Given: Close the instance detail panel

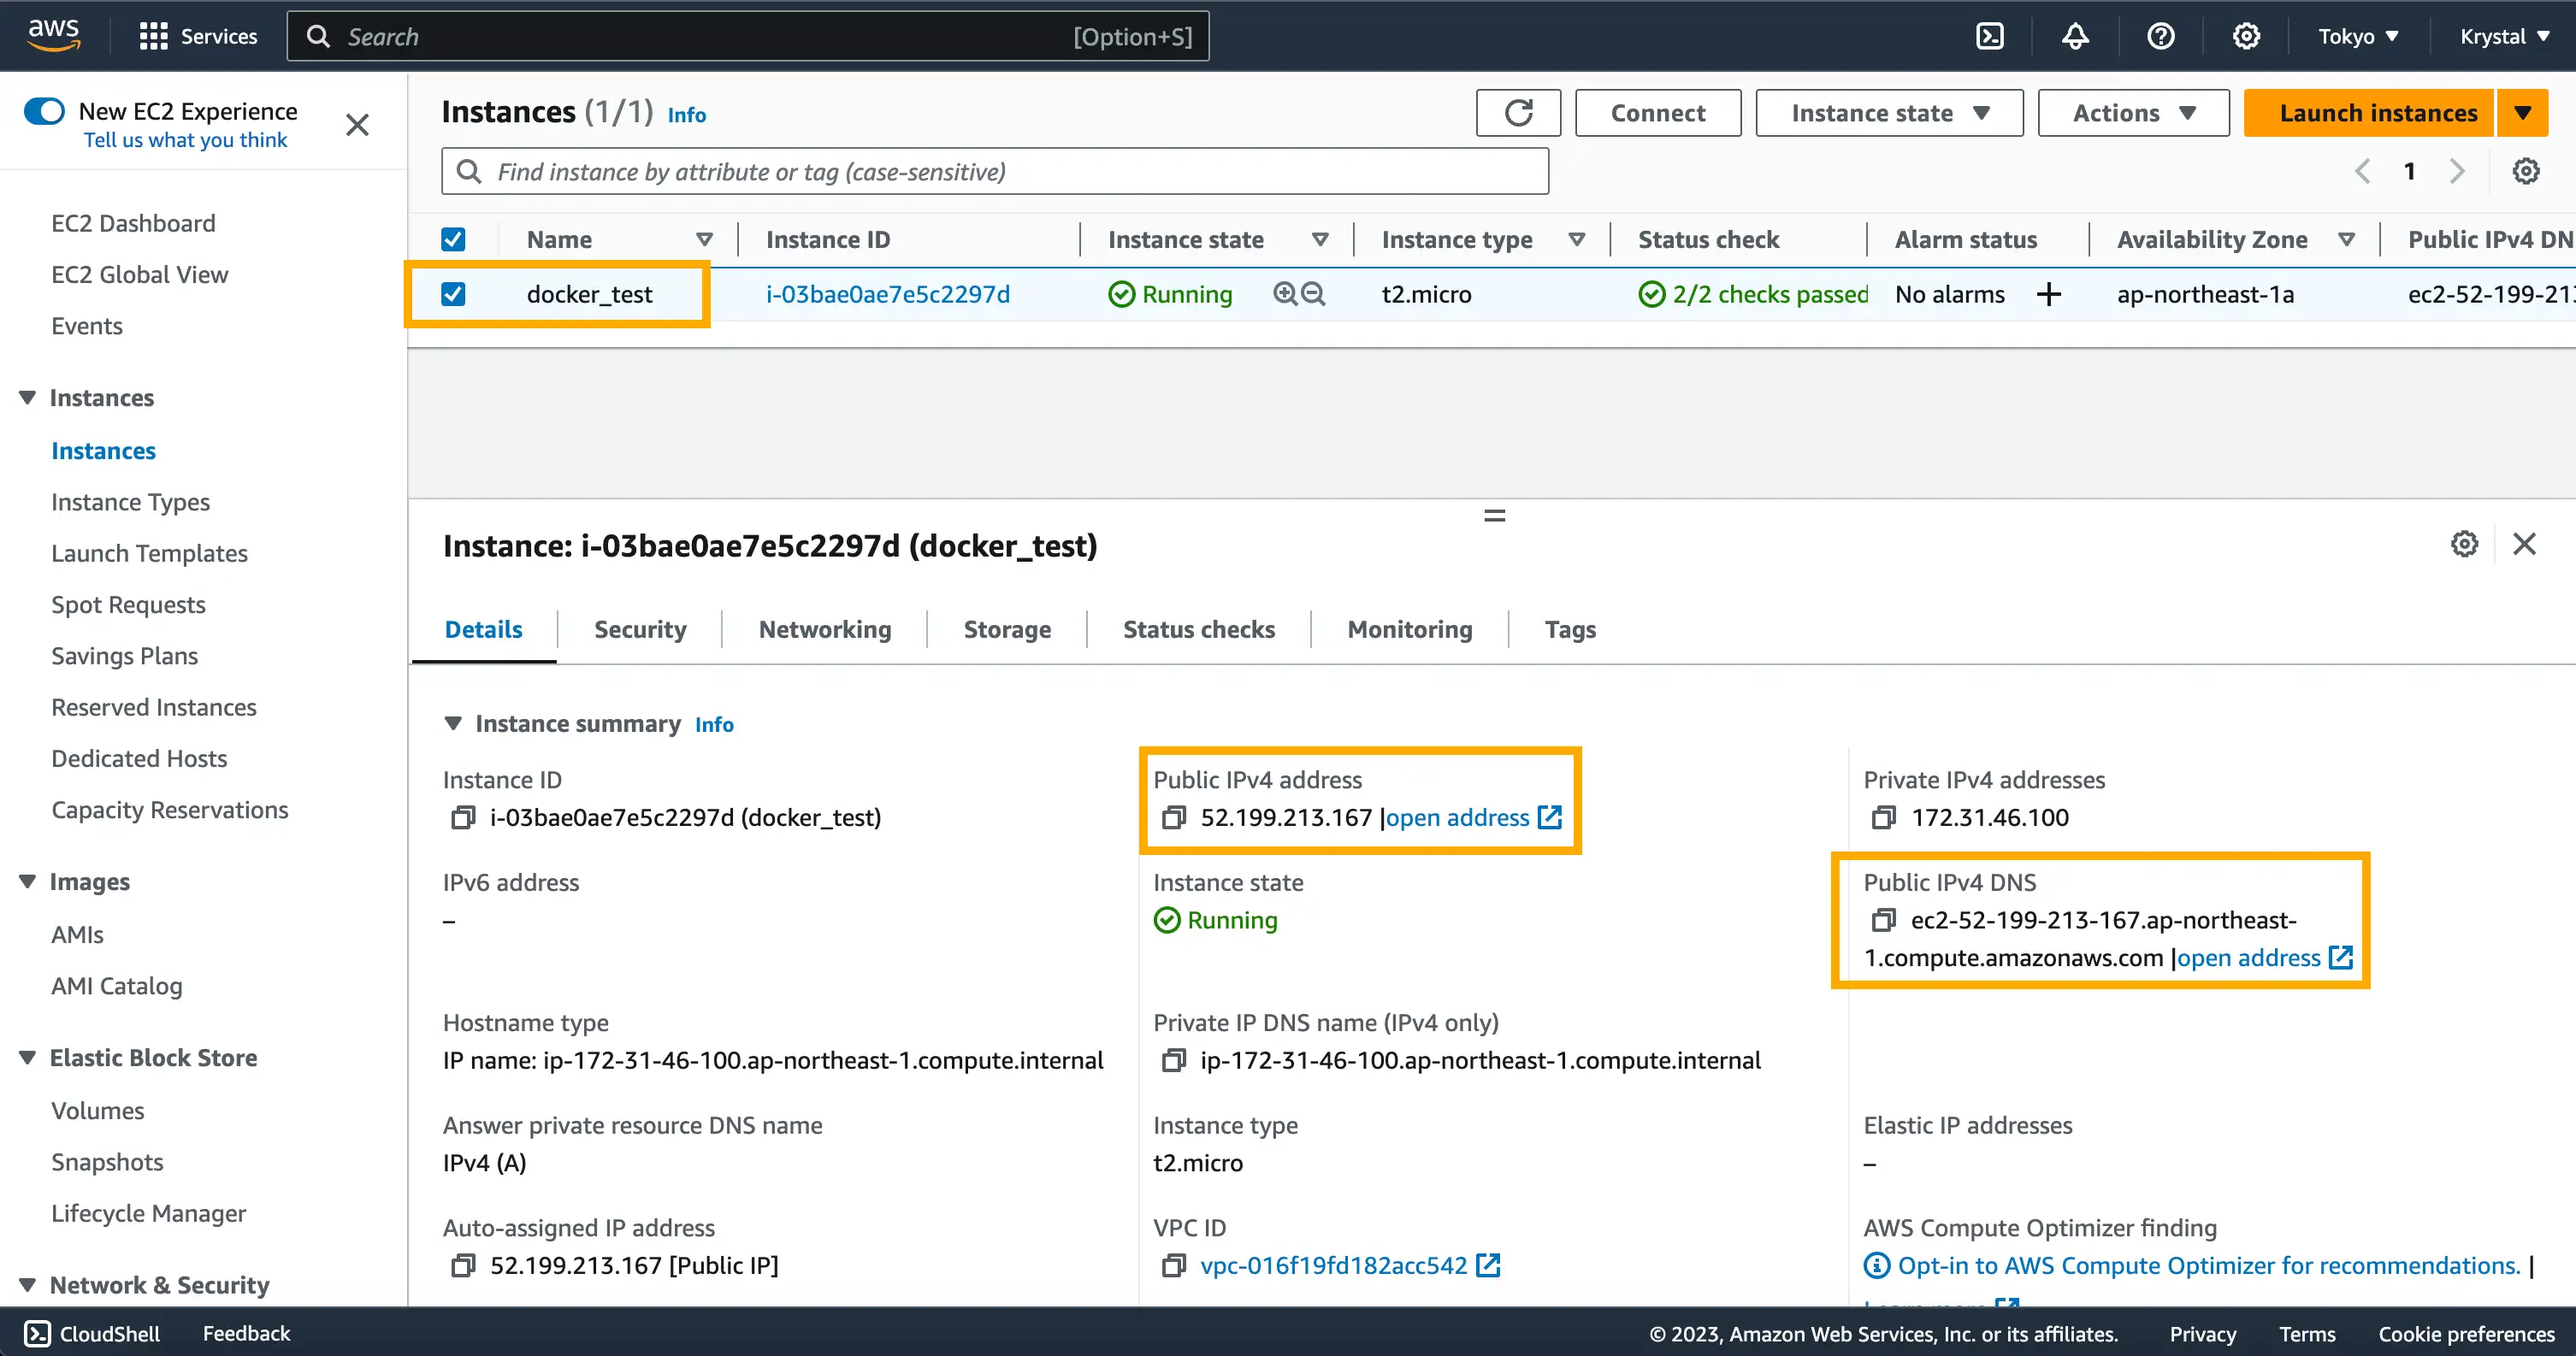Looking at the screenshot, I should pos(2525,544).
